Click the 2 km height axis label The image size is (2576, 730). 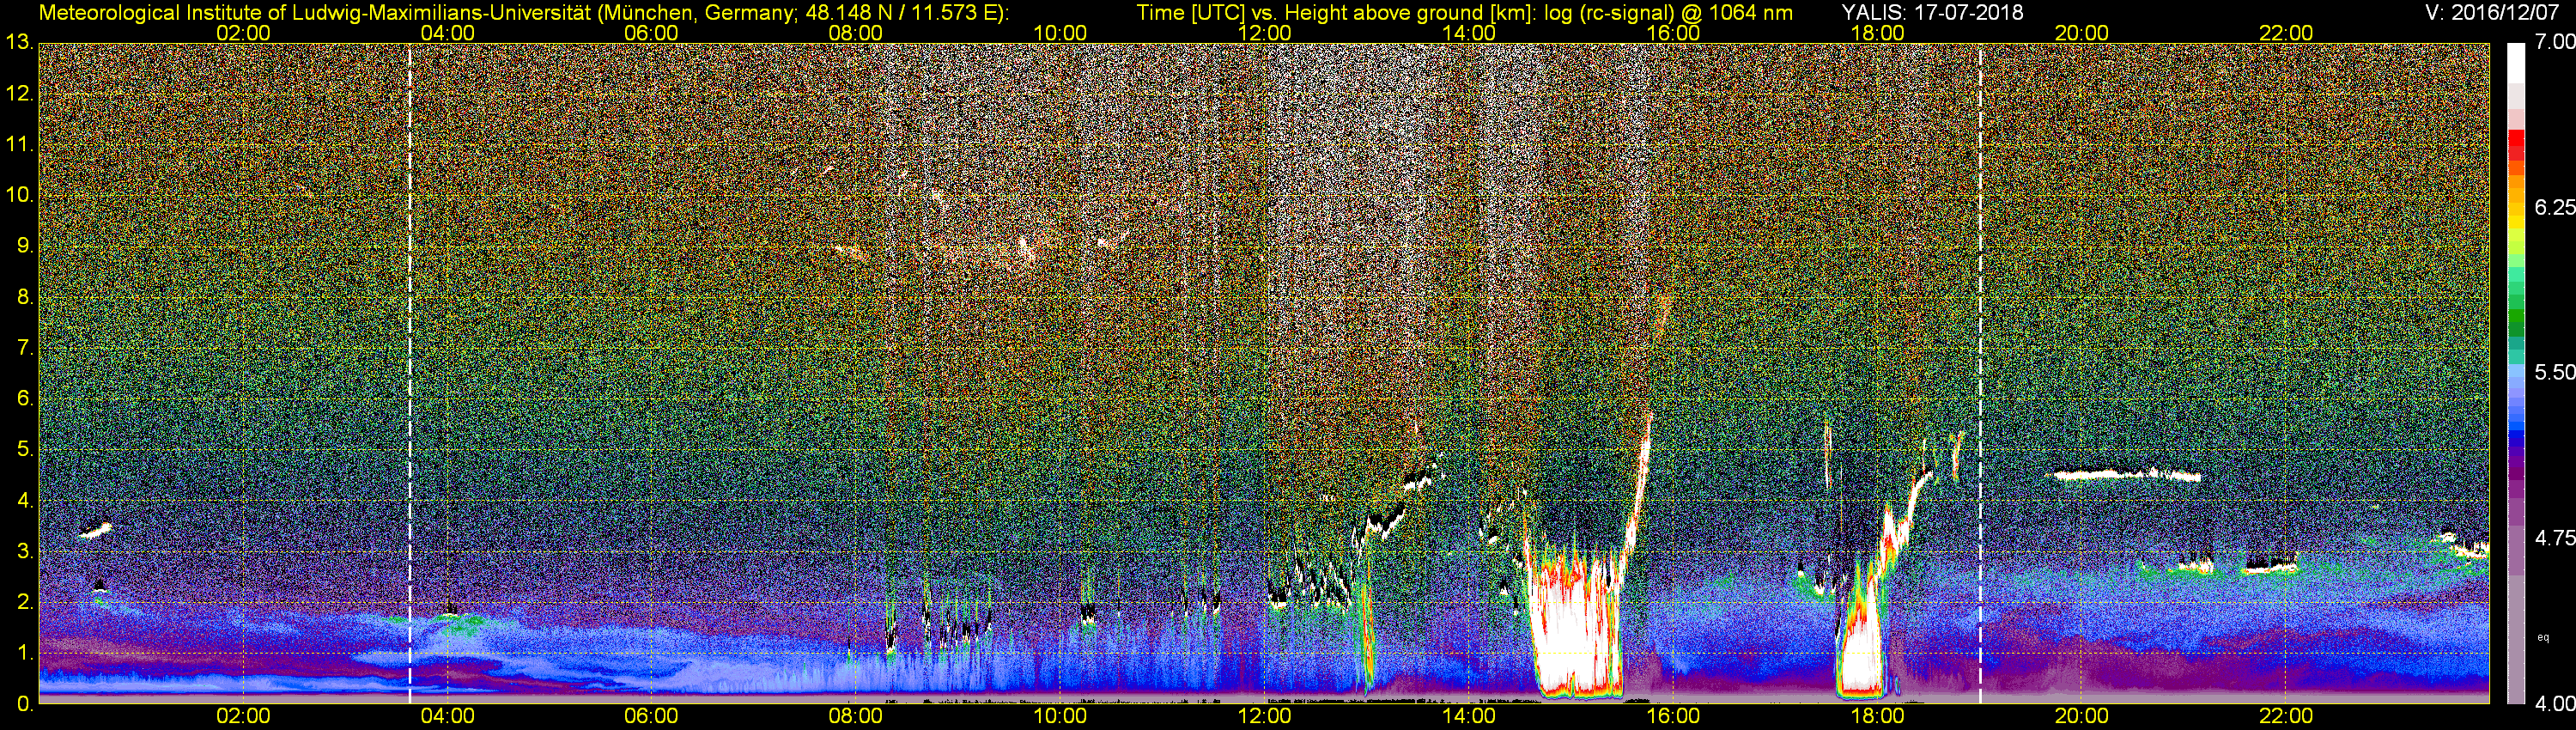click(x=25, y=602)
